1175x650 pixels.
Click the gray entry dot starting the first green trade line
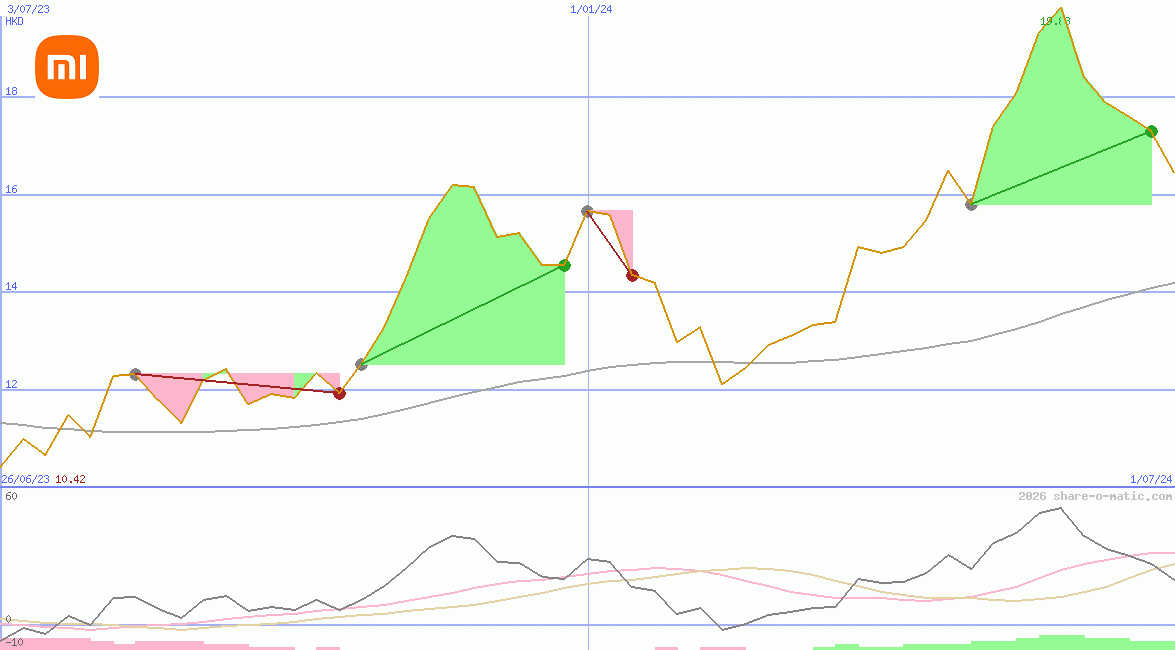[x=361, y=364]
